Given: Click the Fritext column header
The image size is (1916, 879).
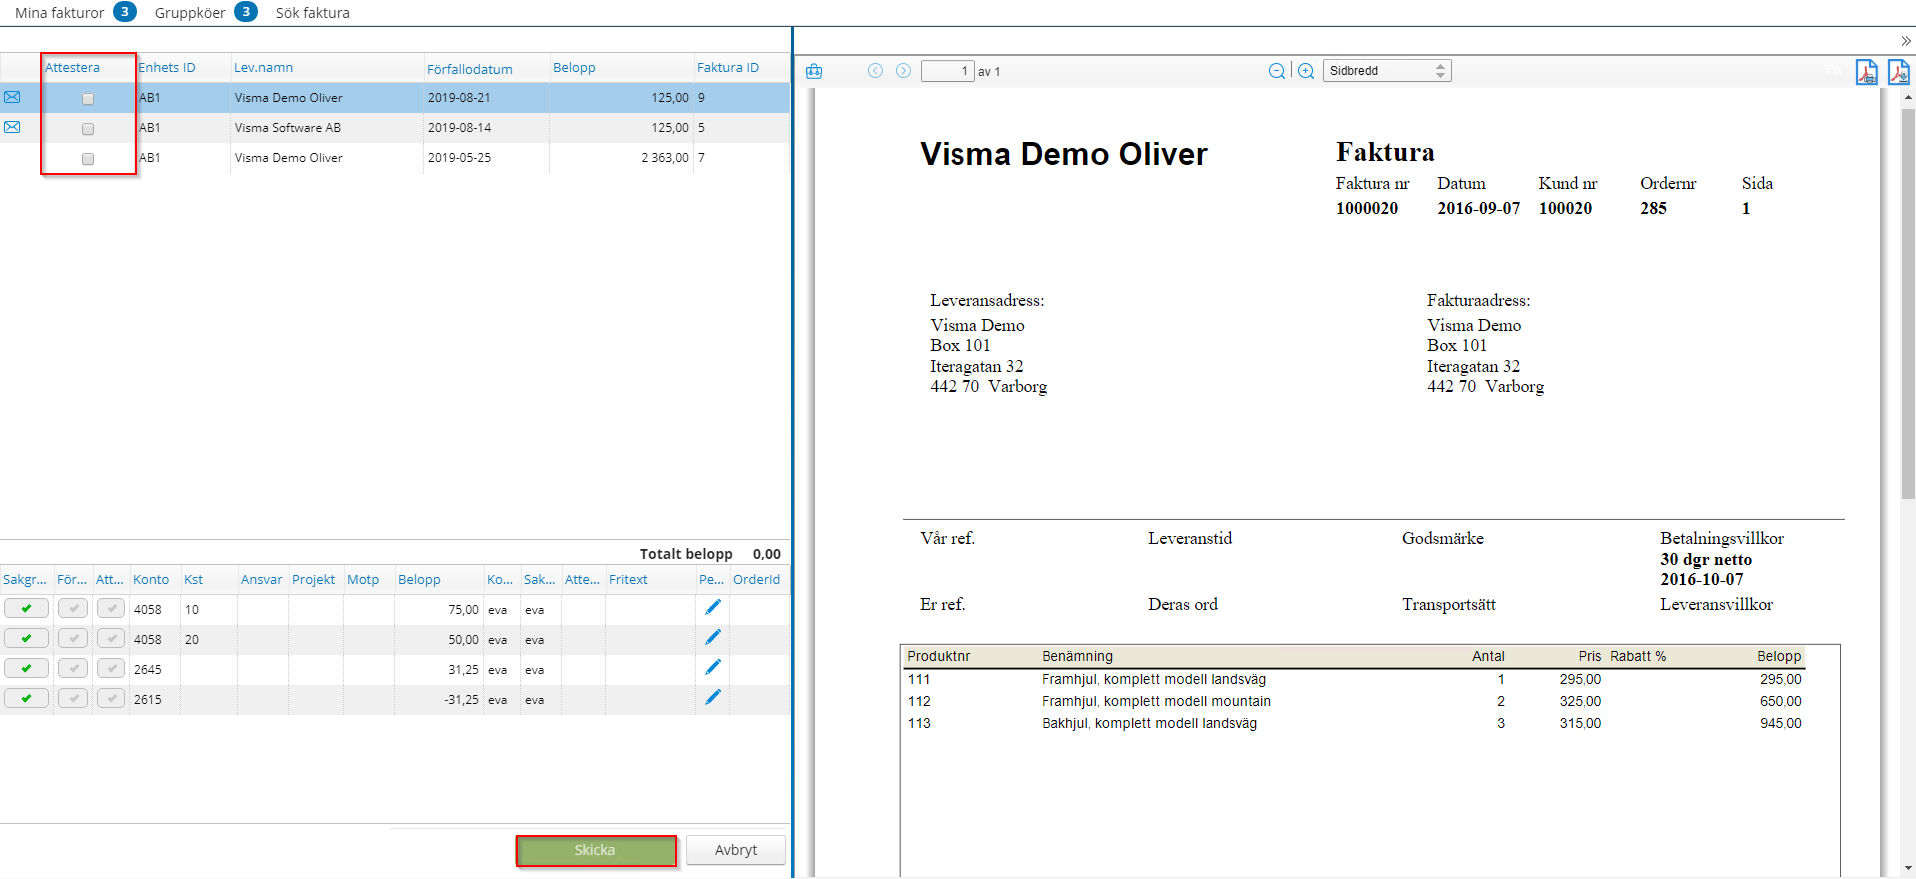Looking at the screenshot, I should point(628,580).
